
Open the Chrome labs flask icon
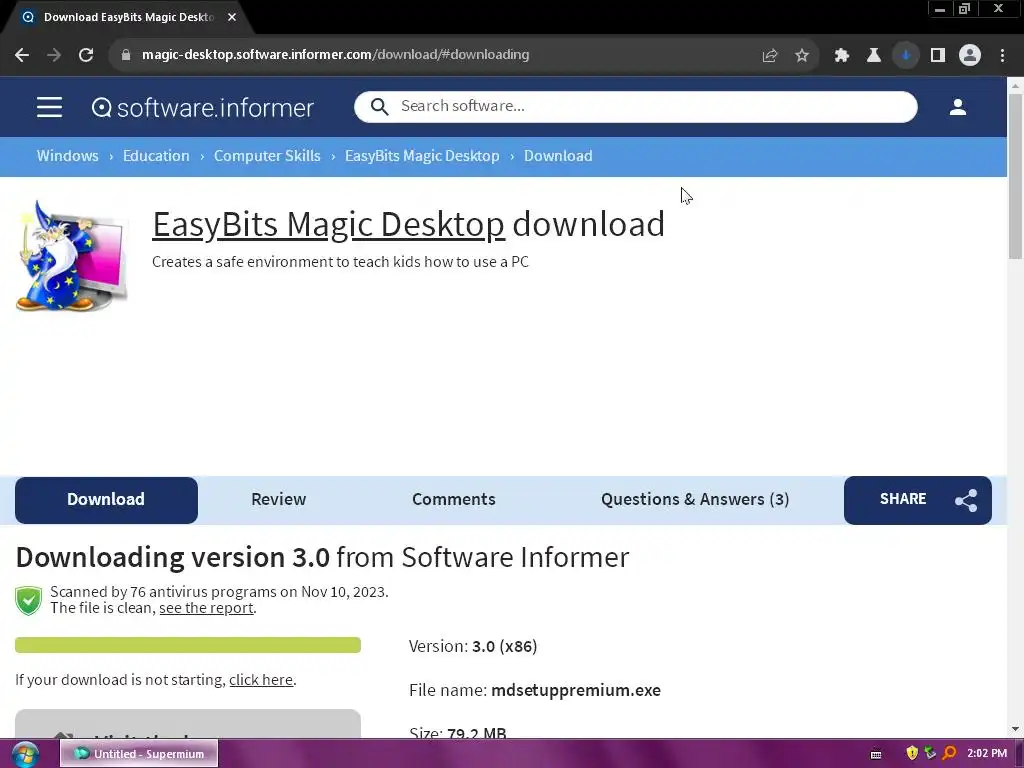[x=874, y=56]
